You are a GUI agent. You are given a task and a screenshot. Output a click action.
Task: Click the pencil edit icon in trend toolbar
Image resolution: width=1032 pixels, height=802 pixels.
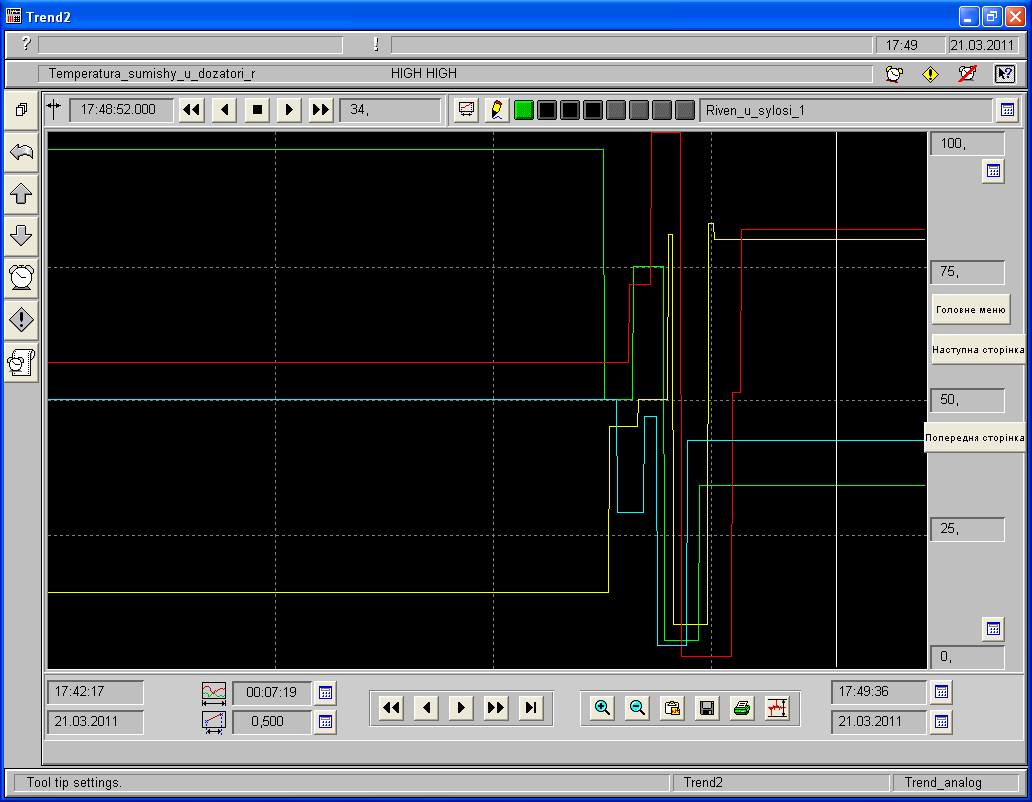coord(495,110)
